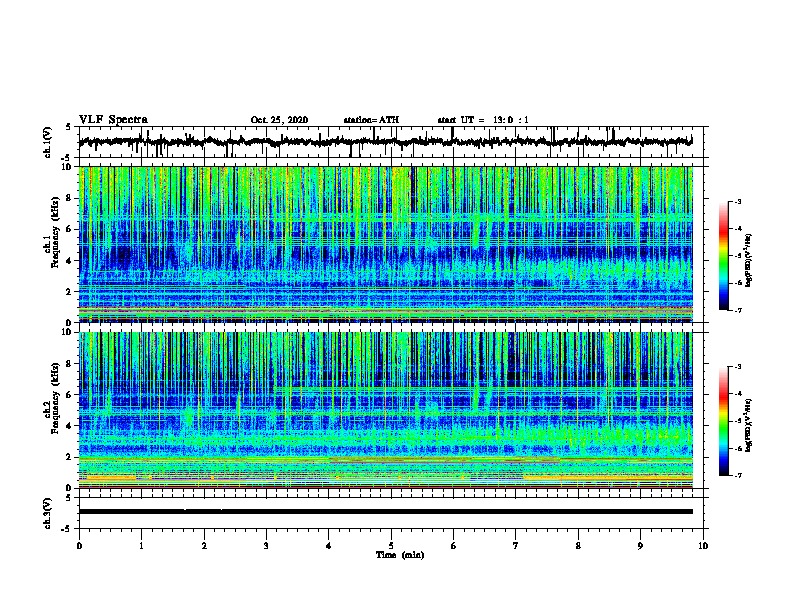Click ch.1 frequency axis "8" tick label
Screen dimensions: 792x612
[69, 198]
